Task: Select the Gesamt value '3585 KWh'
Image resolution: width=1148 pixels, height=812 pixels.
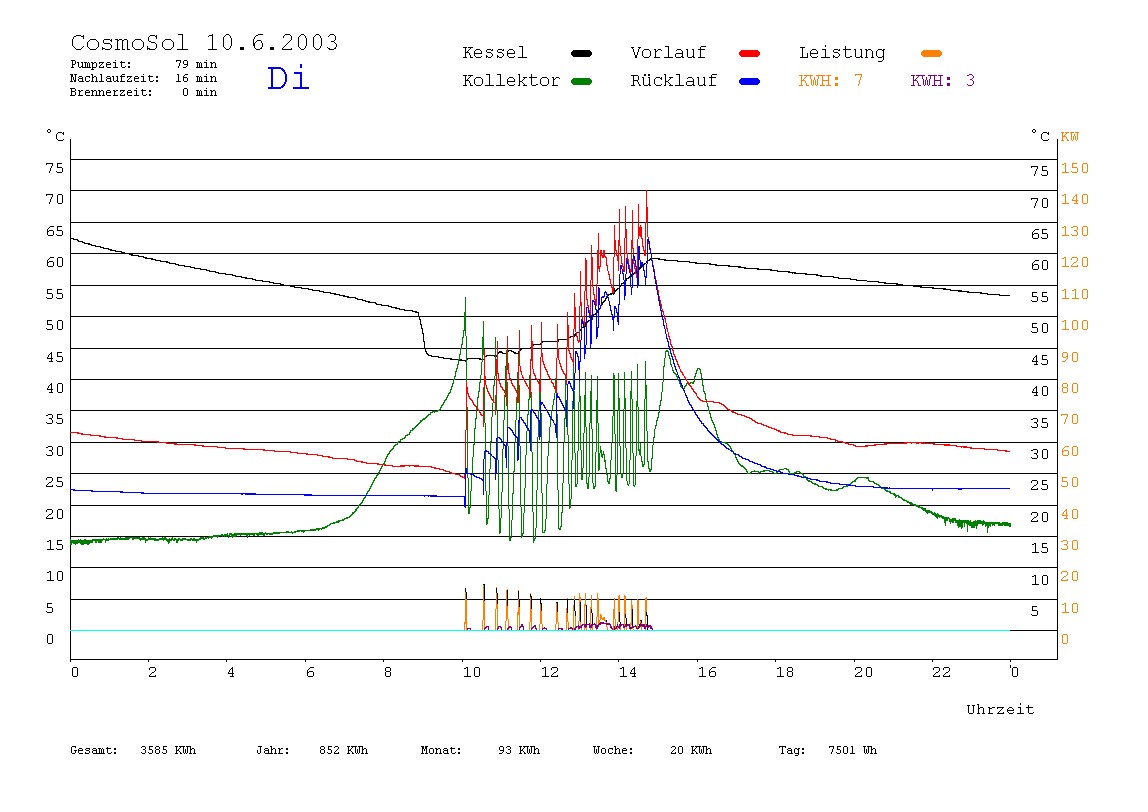Action: [x=168, y=750]
